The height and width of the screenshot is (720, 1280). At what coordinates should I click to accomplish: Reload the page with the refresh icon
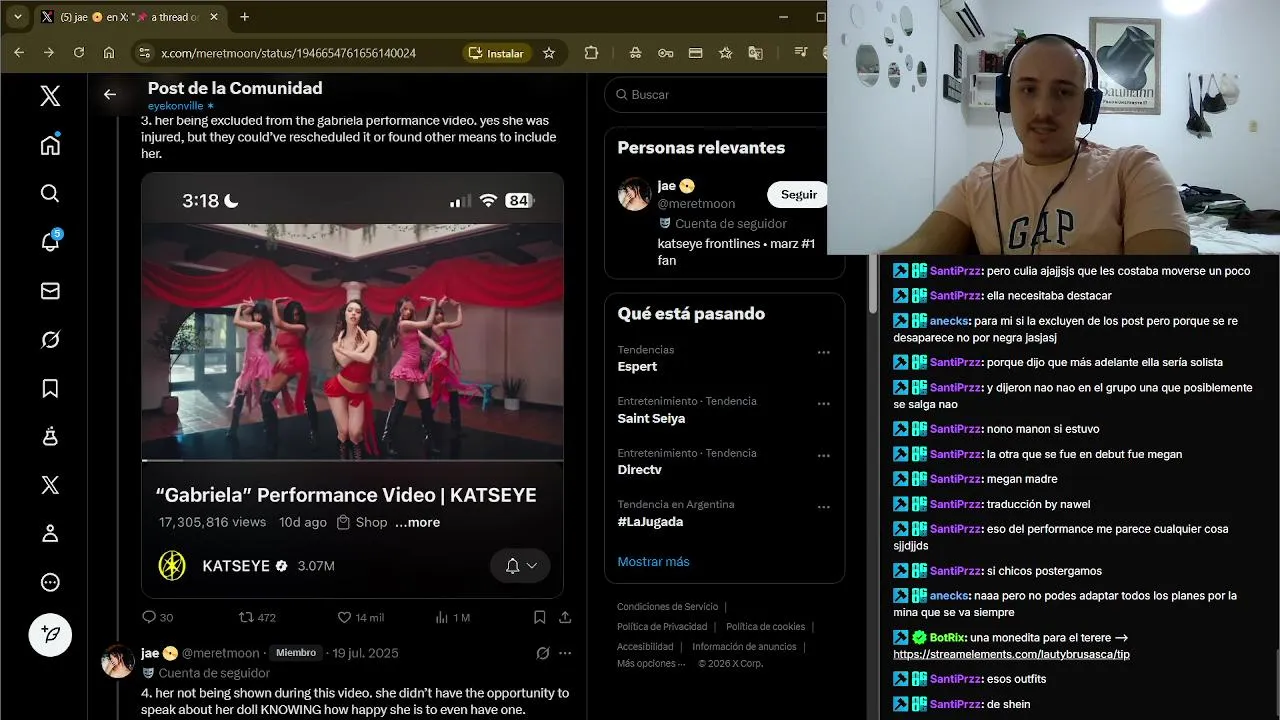tap(79, 53)
